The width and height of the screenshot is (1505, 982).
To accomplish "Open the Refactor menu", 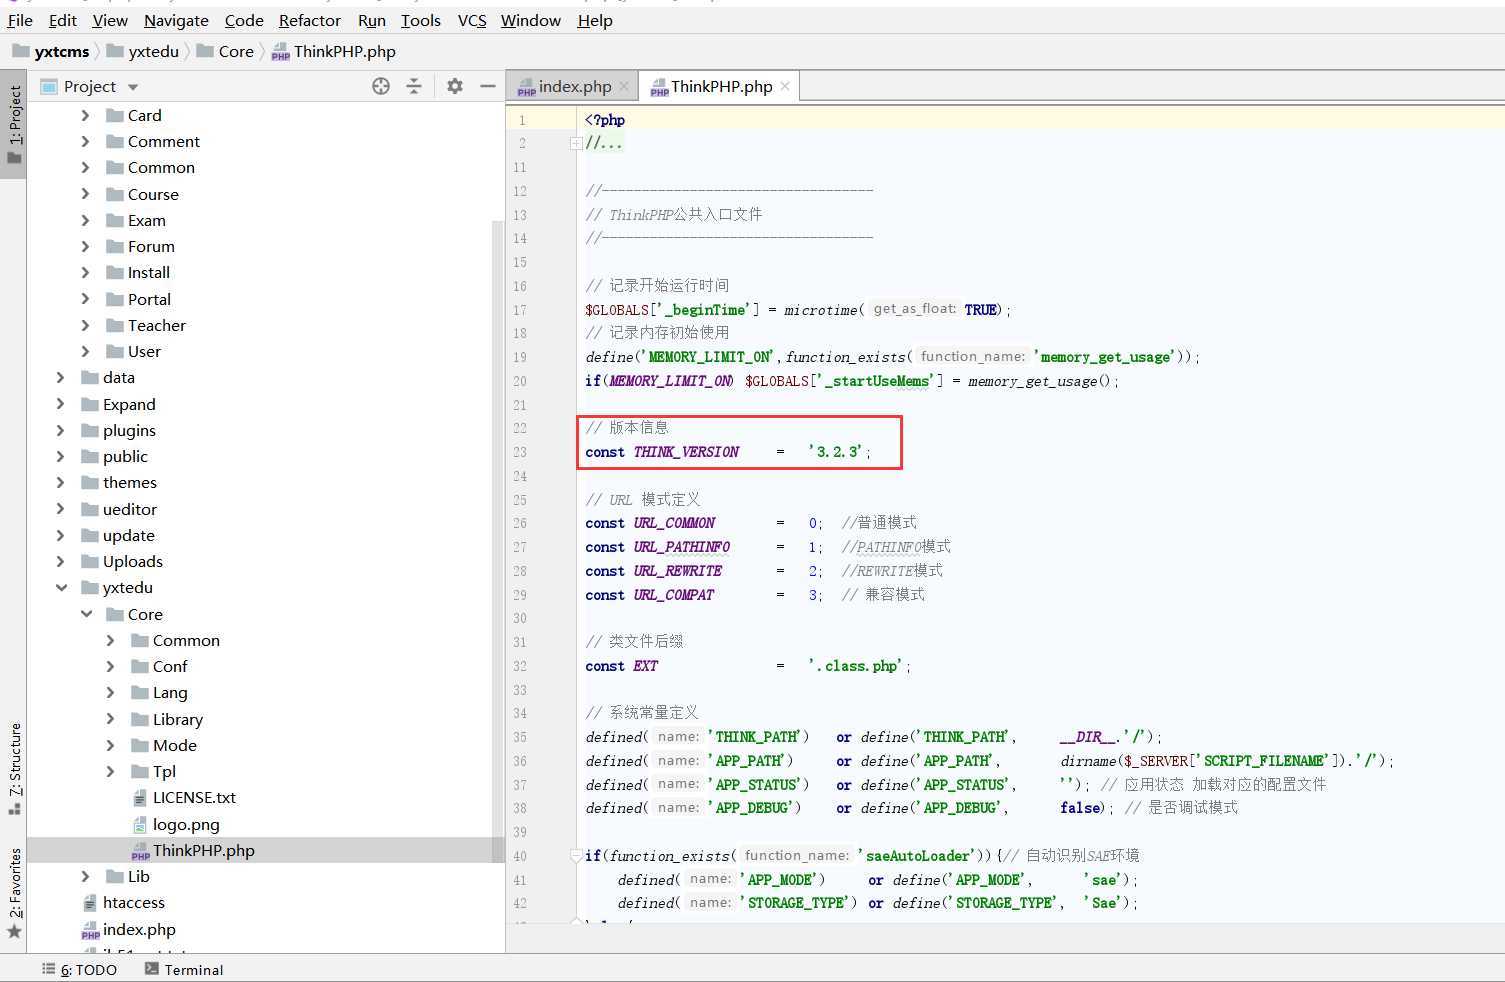I will click(309, 20).
